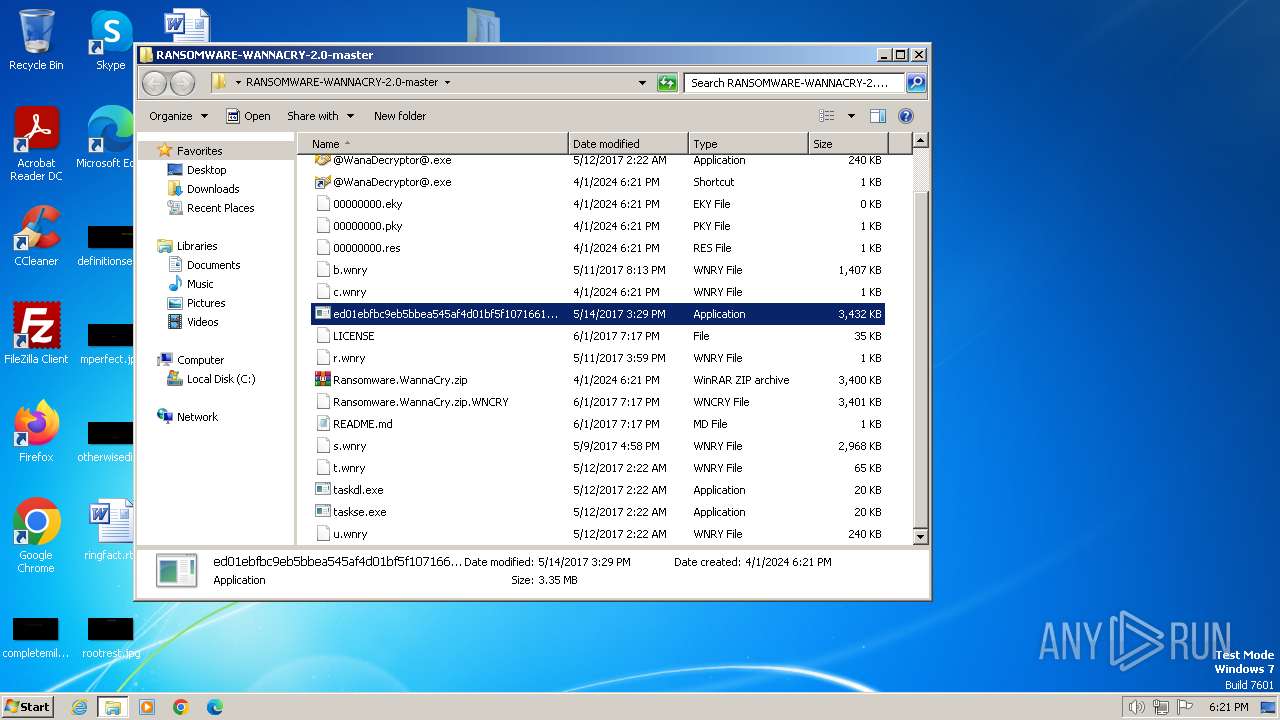Open the Pictures library
Screen dimensions: 1280x720
click(205, 303)
